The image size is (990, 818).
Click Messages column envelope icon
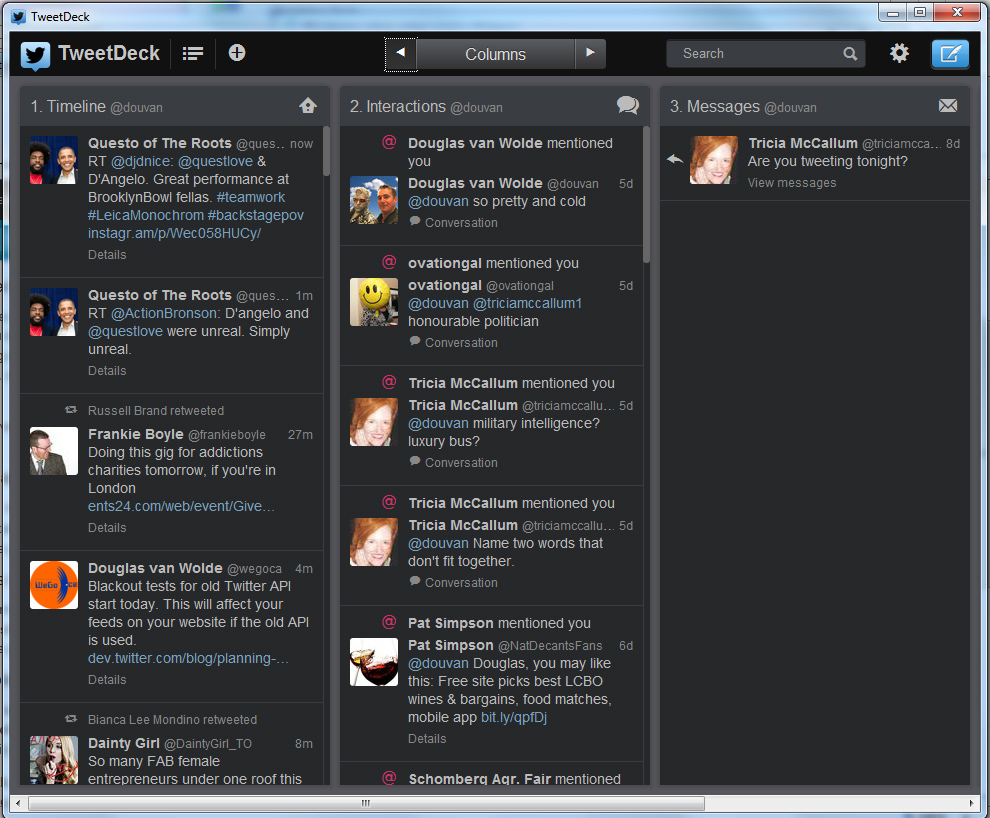(948, 105)
